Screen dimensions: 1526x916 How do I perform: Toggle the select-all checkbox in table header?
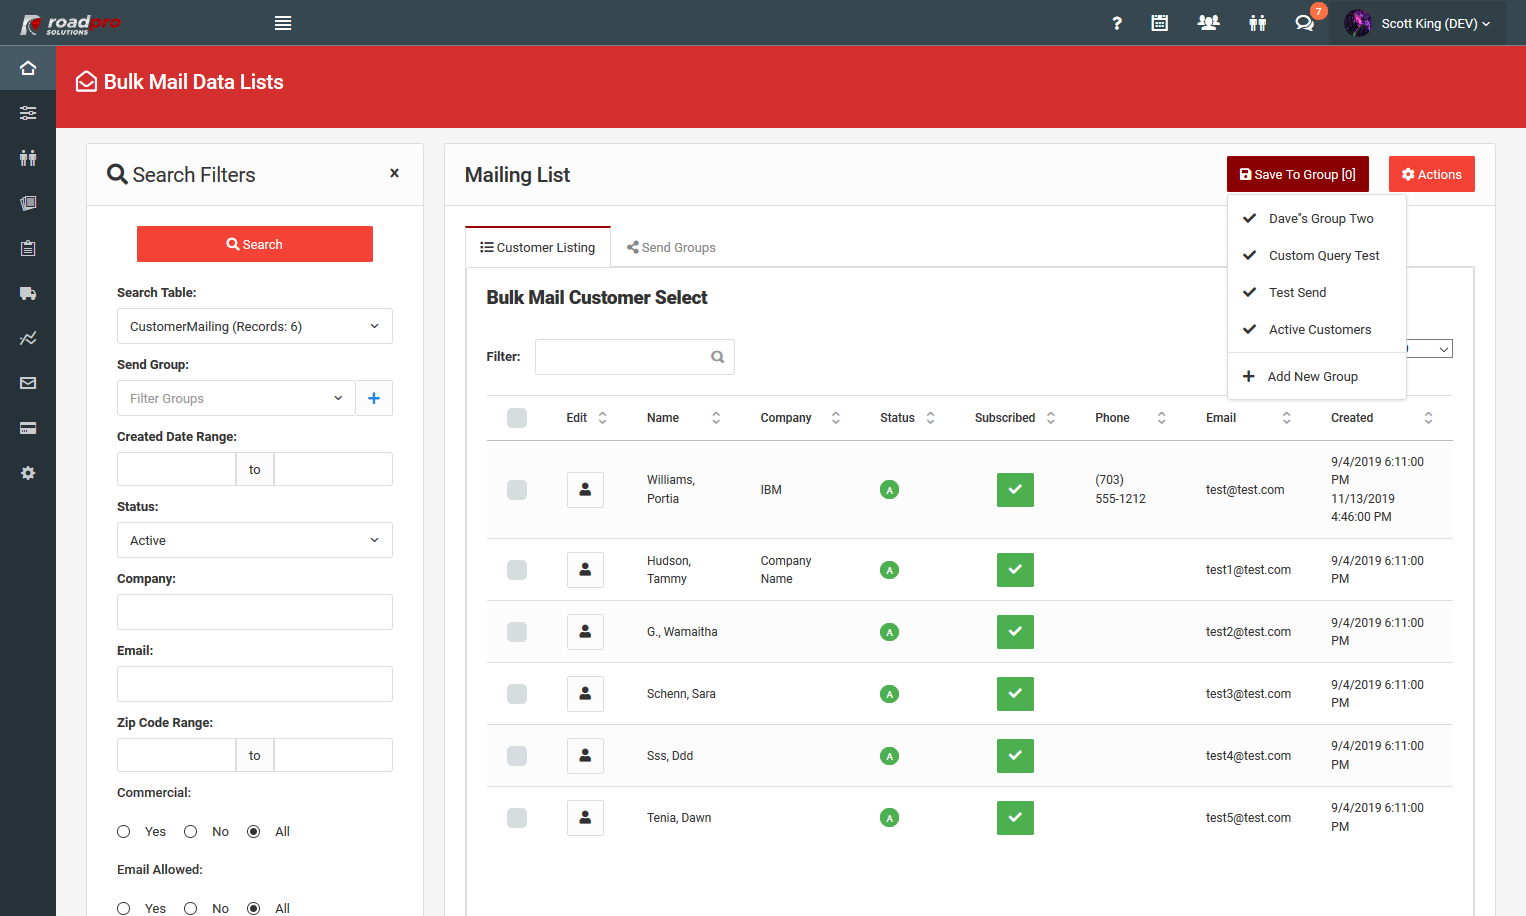pos(517,418)
